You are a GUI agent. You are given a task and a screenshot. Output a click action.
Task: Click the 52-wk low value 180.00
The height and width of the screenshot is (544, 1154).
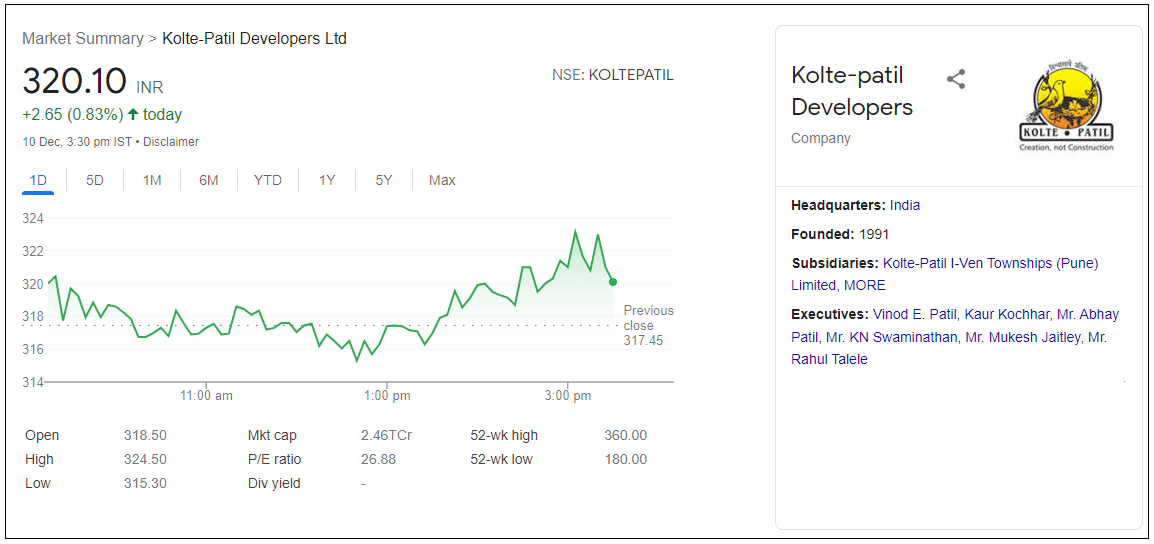point(626,459)
